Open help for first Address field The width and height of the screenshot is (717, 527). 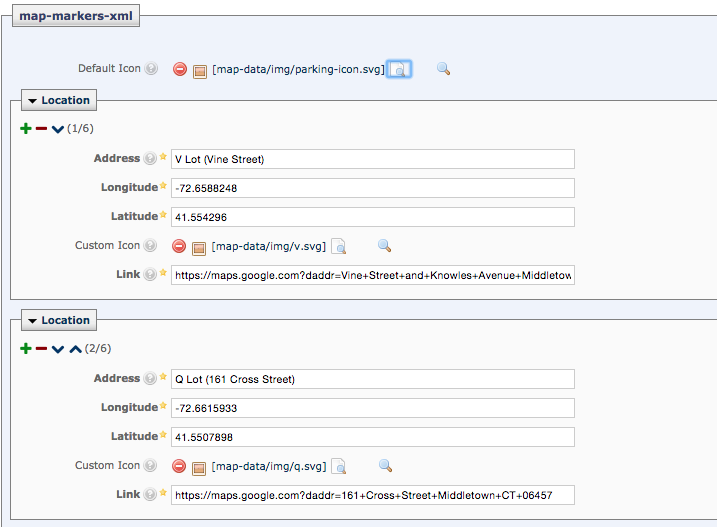click(x=150, y=158)
